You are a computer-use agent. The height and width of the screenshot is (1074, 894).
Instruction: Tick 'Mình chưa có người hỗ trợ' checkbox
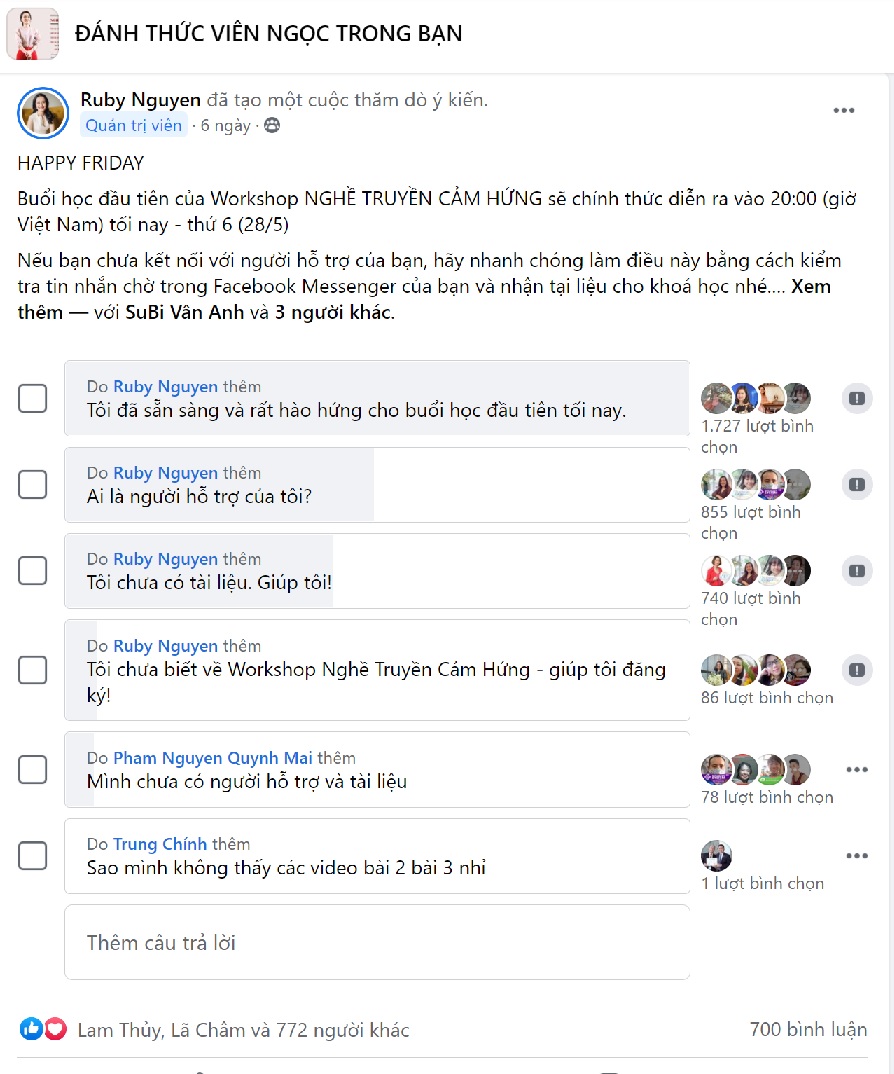point(33,770)
